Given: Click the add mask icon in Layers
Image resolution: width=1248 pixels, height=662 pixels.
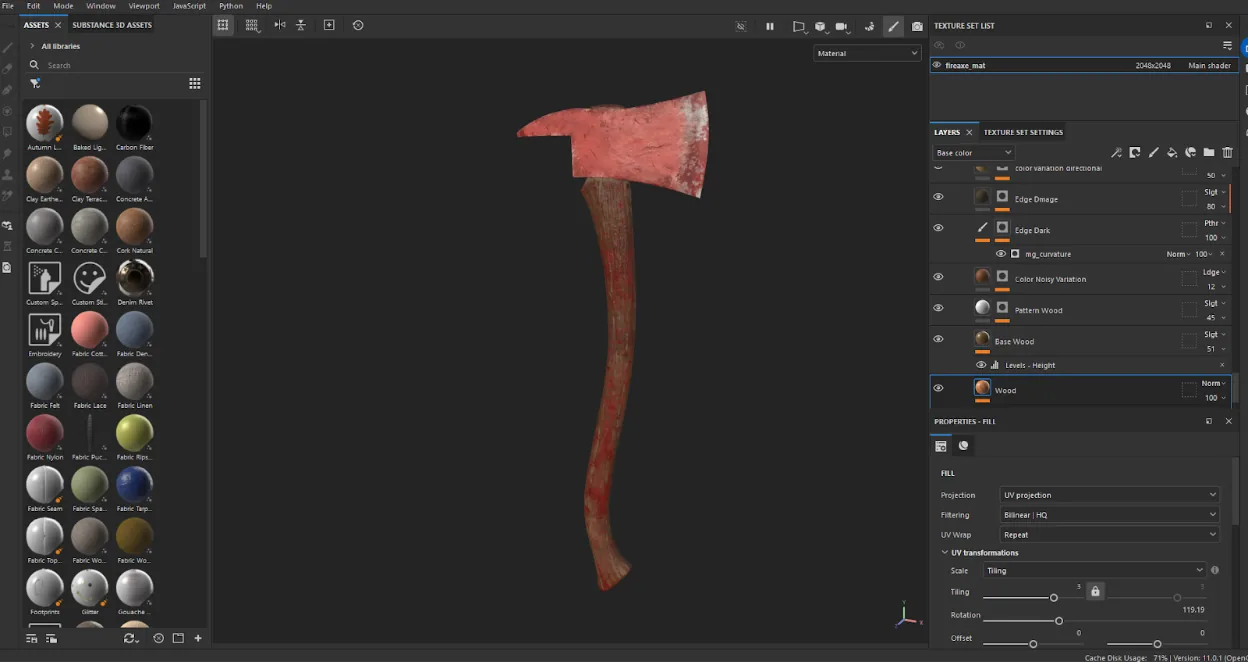Looking at the screenshot, I should click(x=1135, y=153).
